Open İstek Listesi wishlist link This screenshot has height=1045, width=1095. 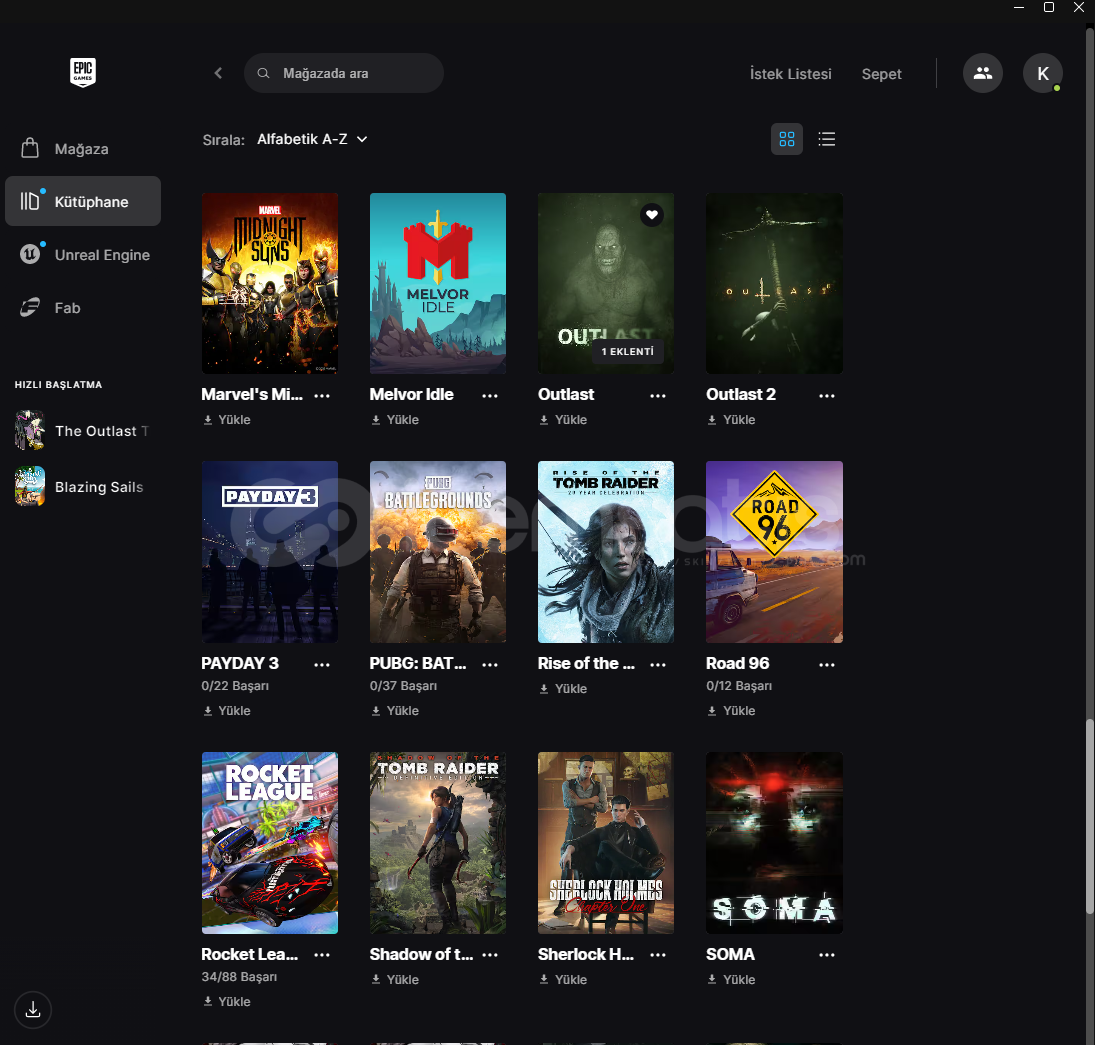coord(790,74)
